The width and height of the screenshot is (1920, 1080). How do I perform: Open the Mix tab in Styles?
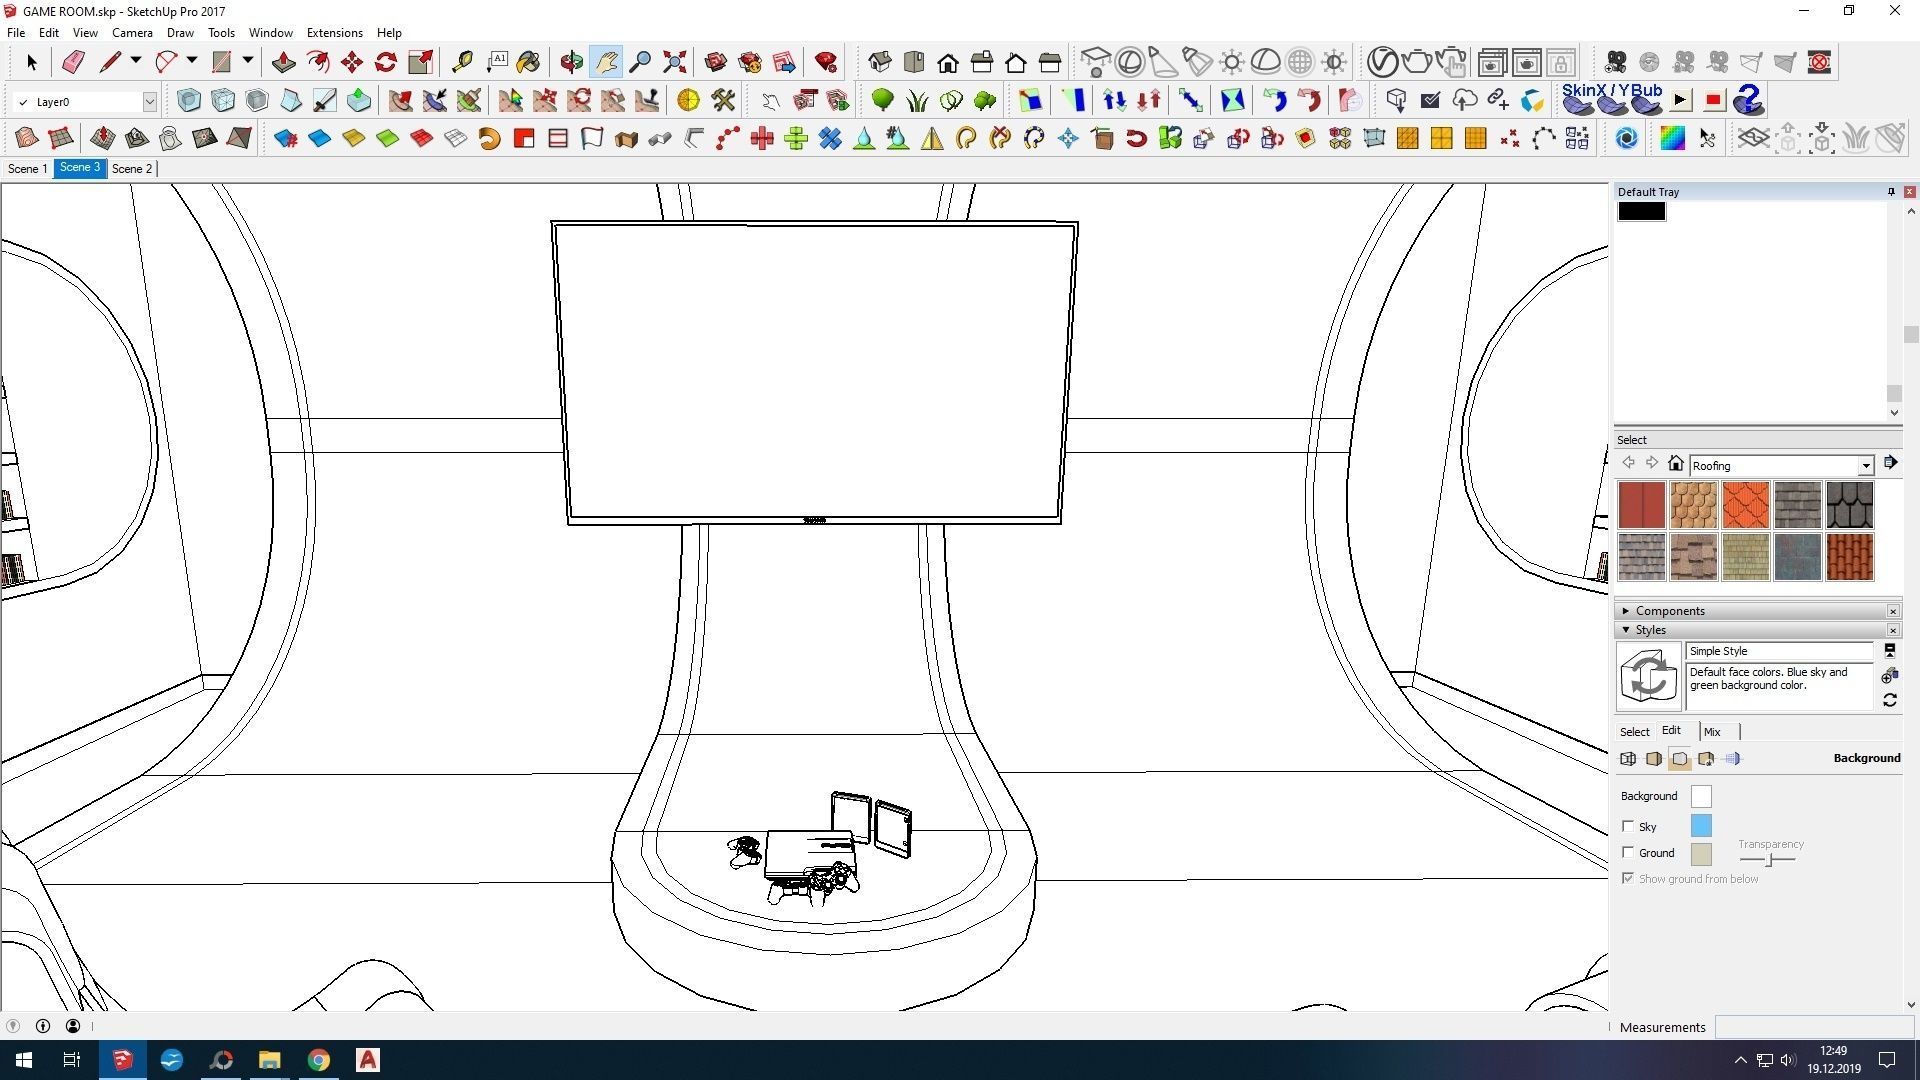[x=1712, y=732]
